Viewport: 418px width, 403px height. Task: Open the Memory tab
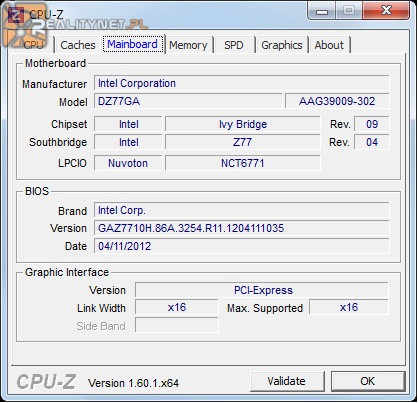tap(188, 45)
